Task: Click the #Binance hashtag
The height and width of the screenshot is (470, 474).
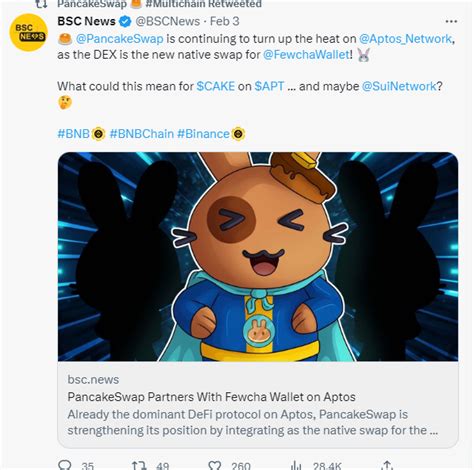Action: click(203, 134)
